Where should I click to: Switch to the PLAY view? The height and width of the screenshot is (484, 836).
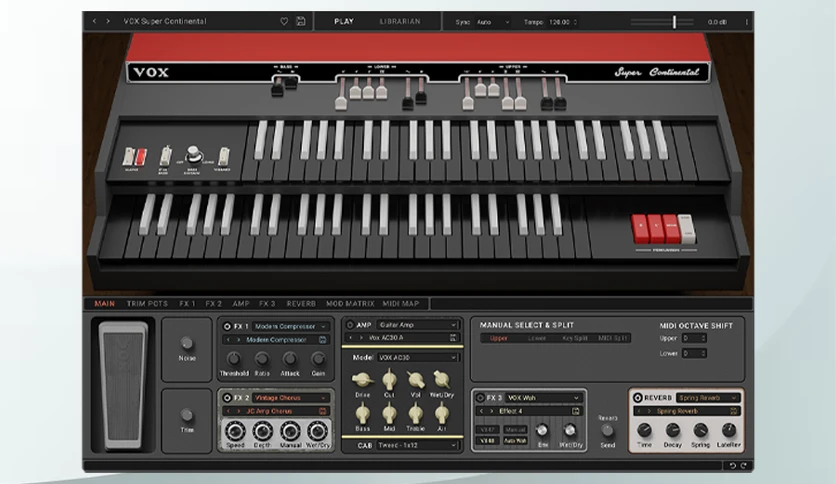pyautogui.click(x=344, y=21)
